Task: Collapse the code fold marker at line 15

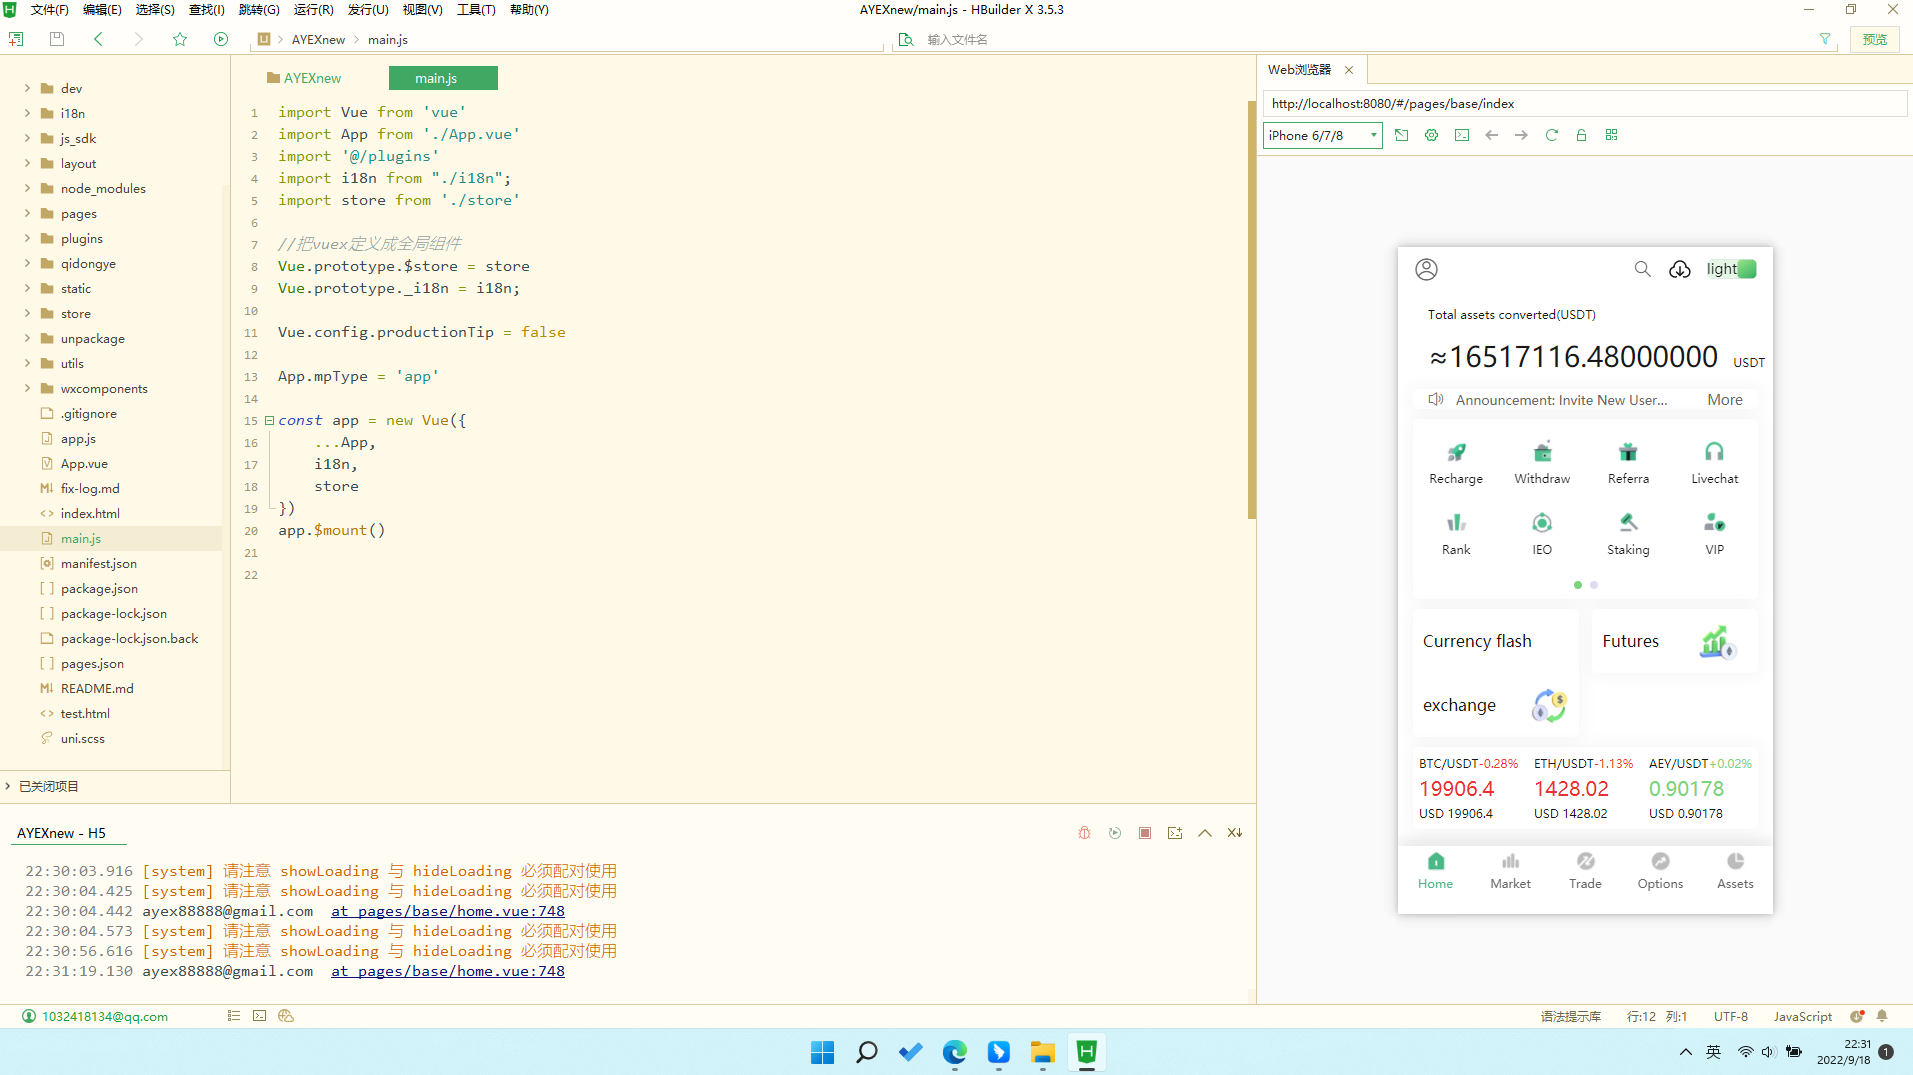Action: click(269, 420)
